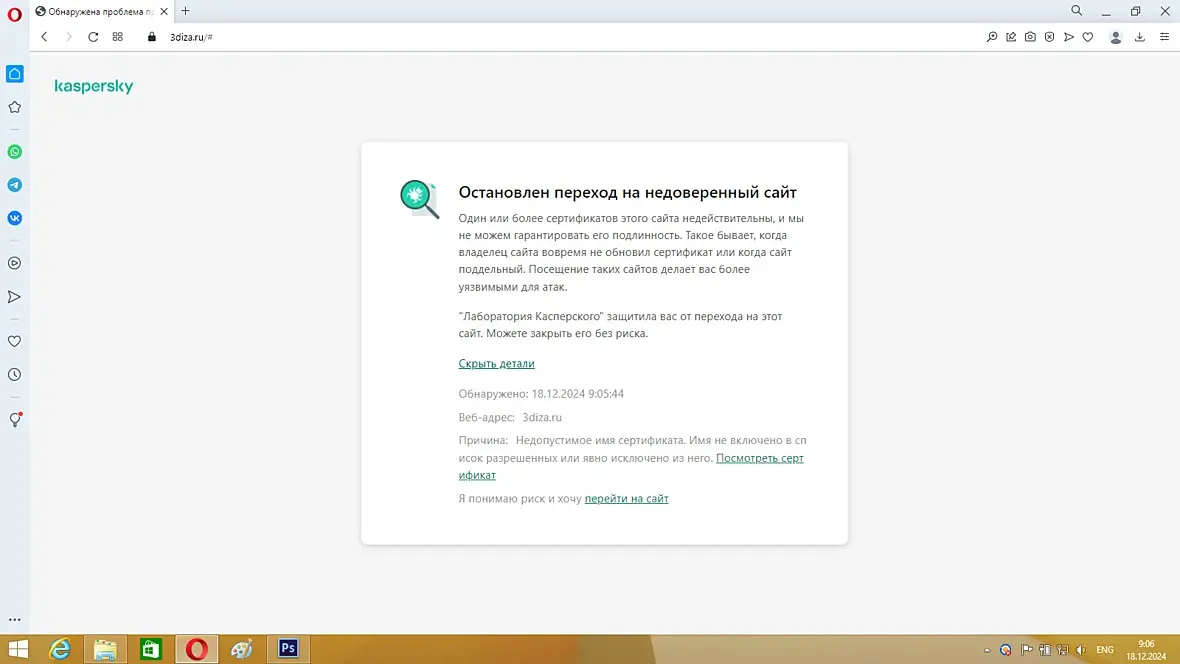Open sidebar Bookmarks star icon
This screenshot has width=1180, height=664.
pos(14,107)
